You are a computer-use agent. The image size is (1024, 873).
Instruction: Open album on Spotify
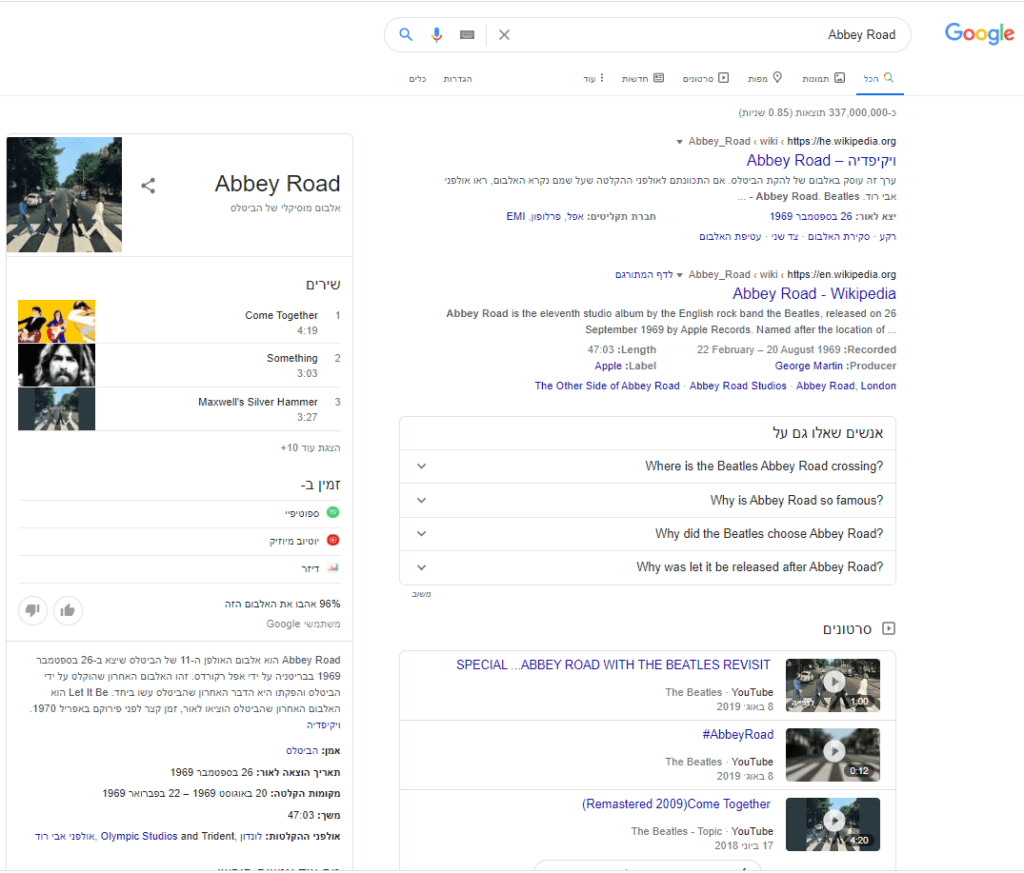(180, 513)
